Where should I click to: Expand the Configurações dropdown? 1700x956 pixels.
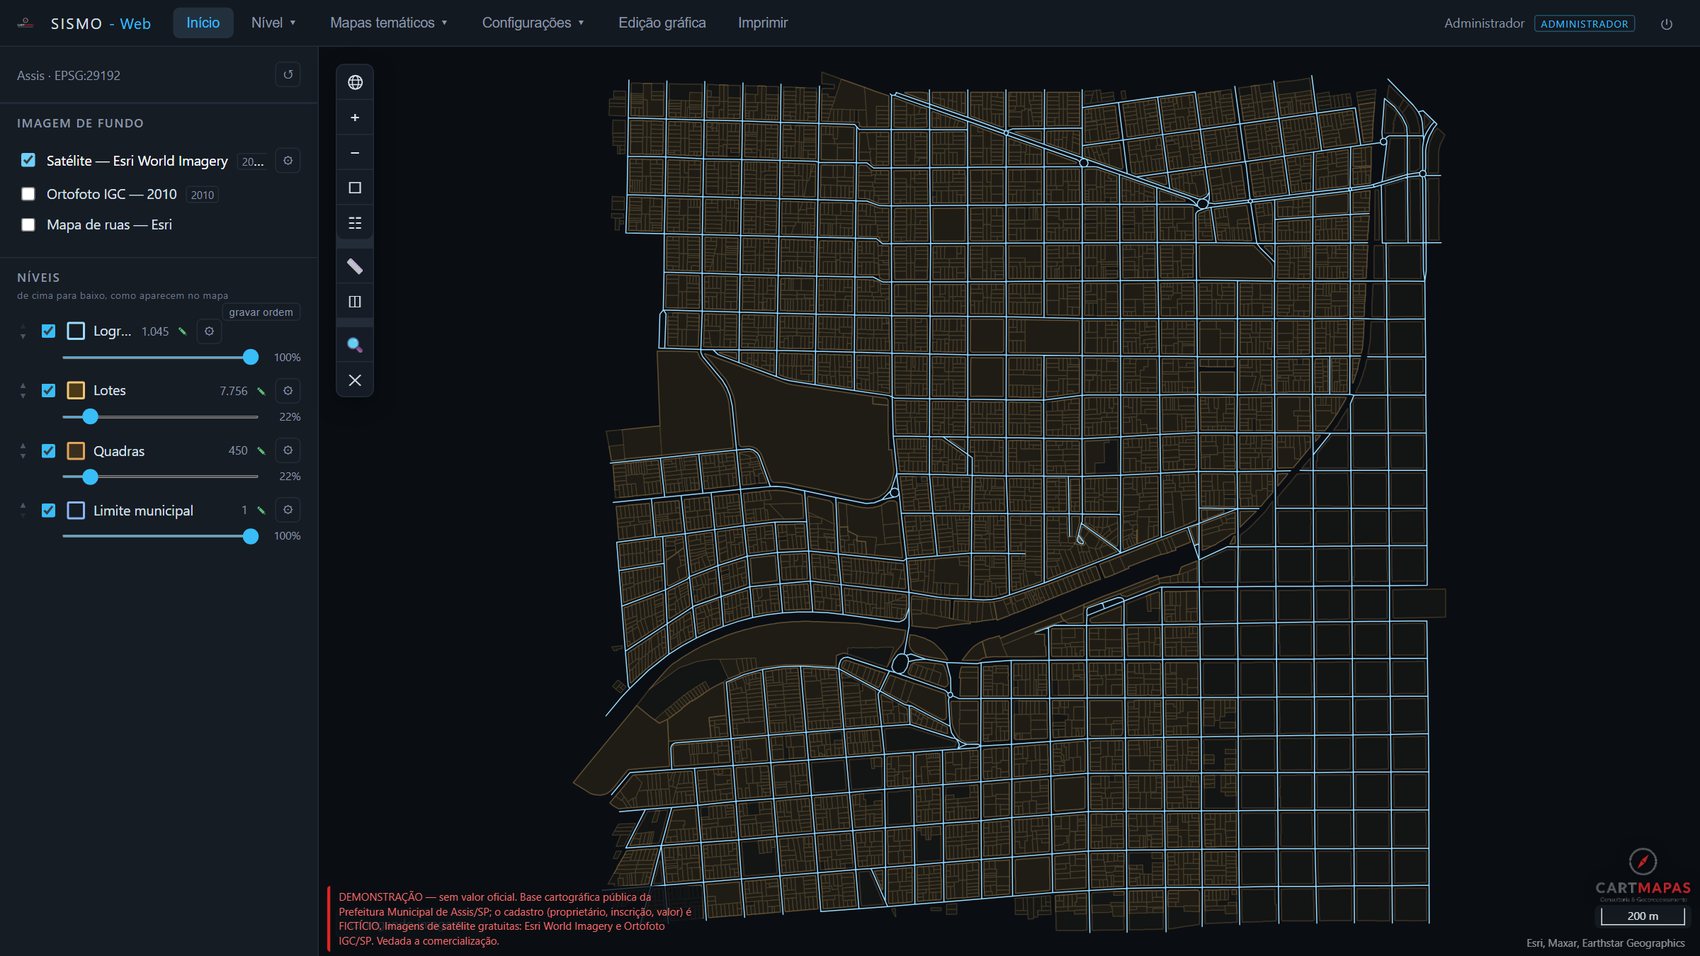pyautogui.click(x=533, y=23)
